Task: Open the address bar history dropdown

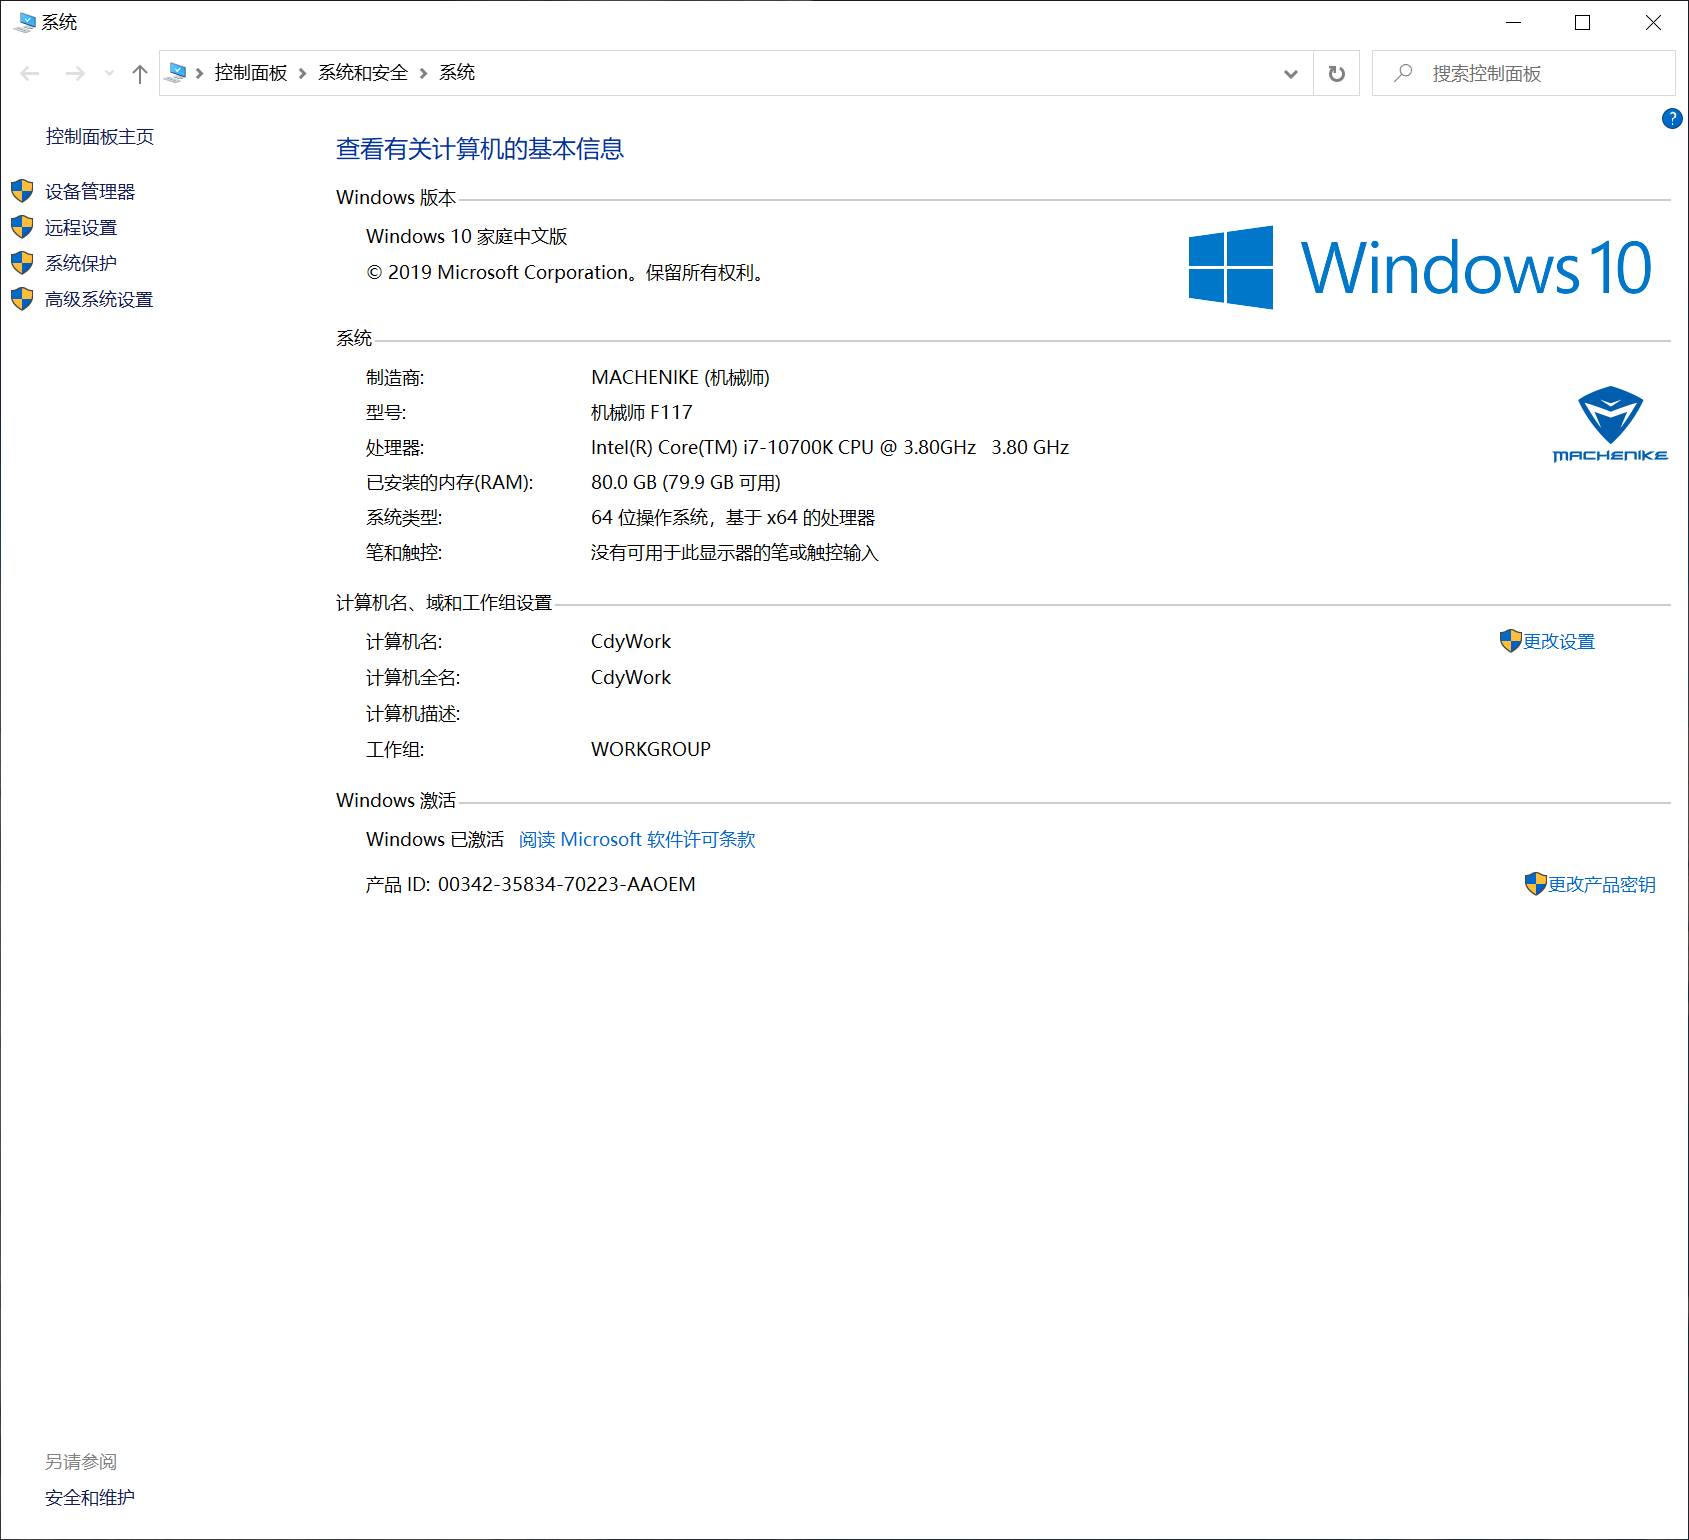Action: point(1291,74)
